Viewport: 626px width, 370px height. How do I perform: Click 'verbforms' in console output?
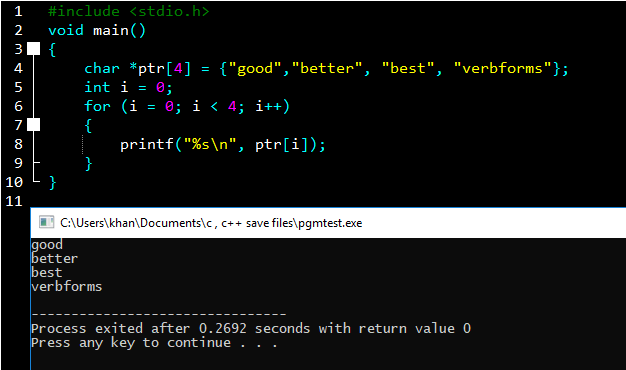(x=67, y=287)
